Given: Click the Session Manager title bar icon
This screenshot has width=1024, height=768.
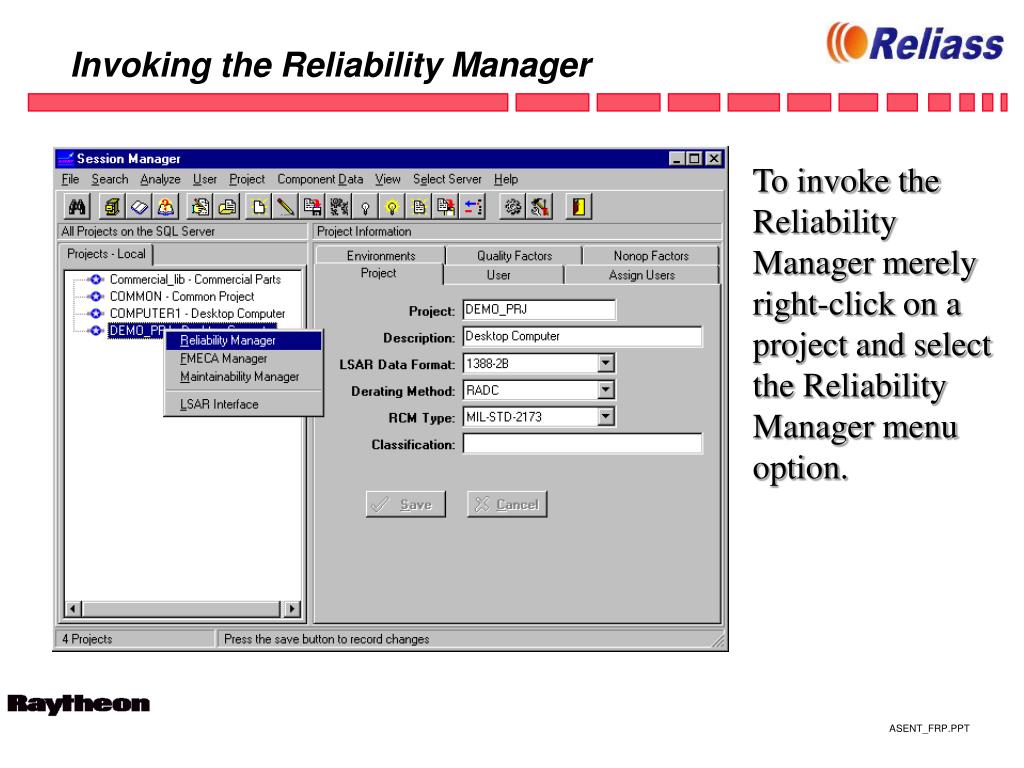Looking at the screenshot, I should coord(65,159).
